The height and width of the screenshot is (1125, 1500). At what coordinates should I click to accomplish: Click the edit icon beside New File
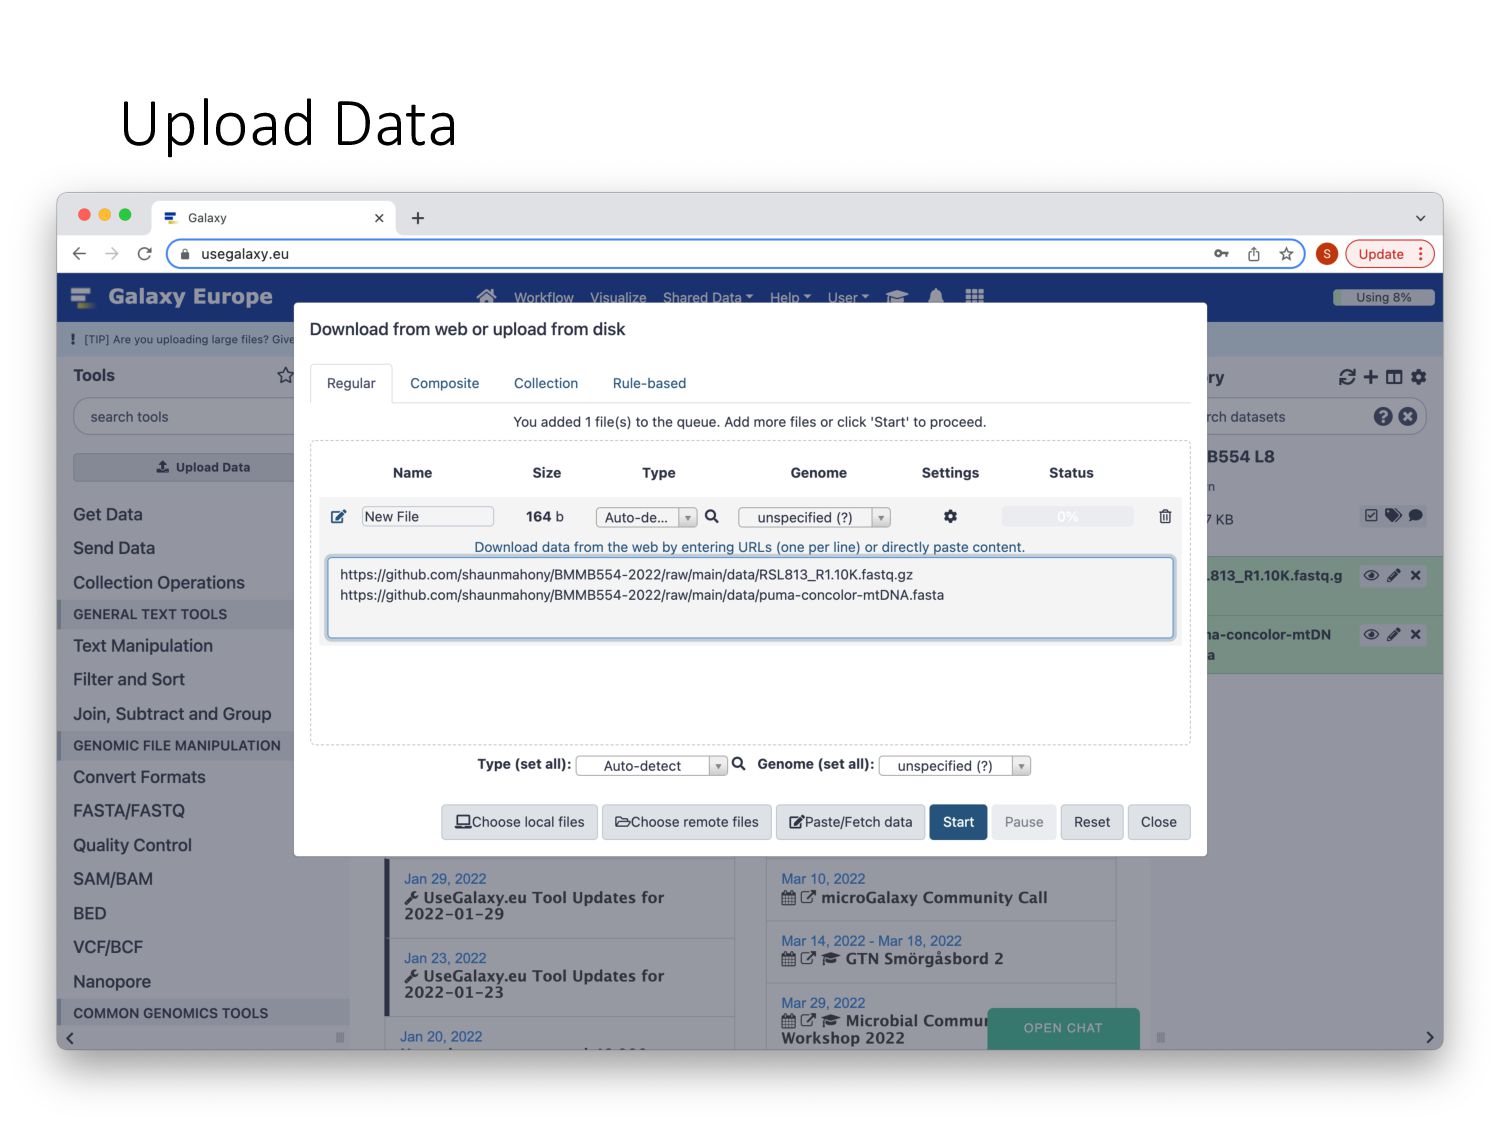339,517
